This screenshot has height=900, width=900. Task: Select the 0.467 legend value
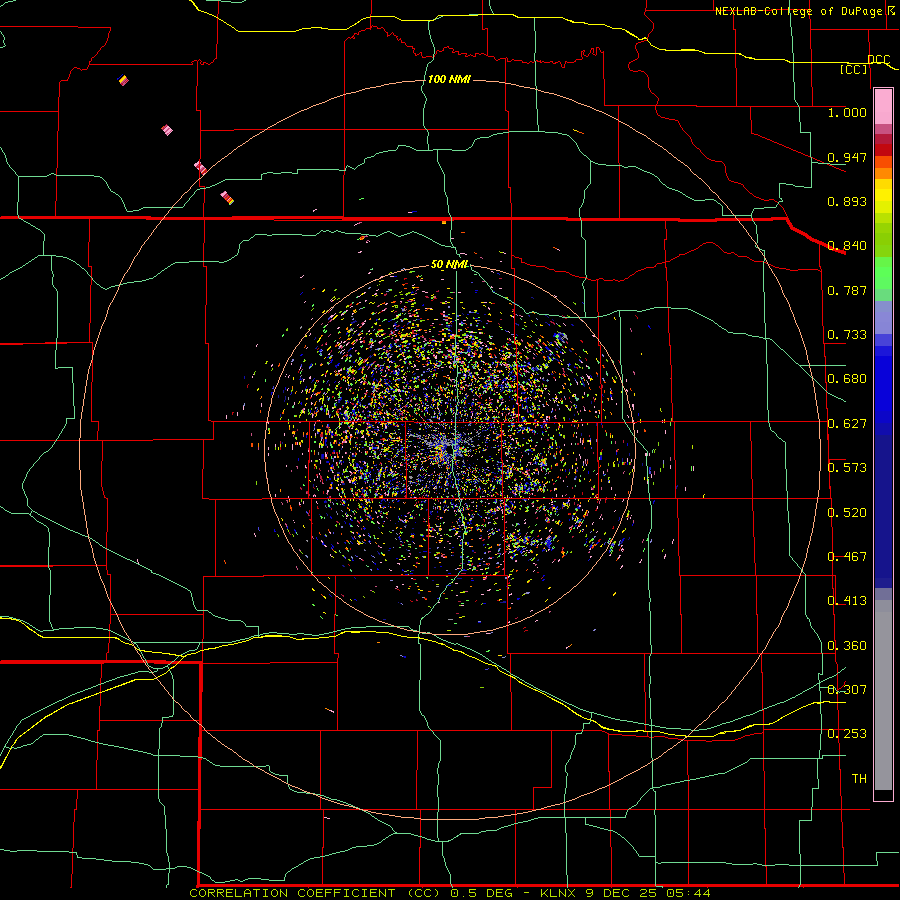tap(847, 557)
